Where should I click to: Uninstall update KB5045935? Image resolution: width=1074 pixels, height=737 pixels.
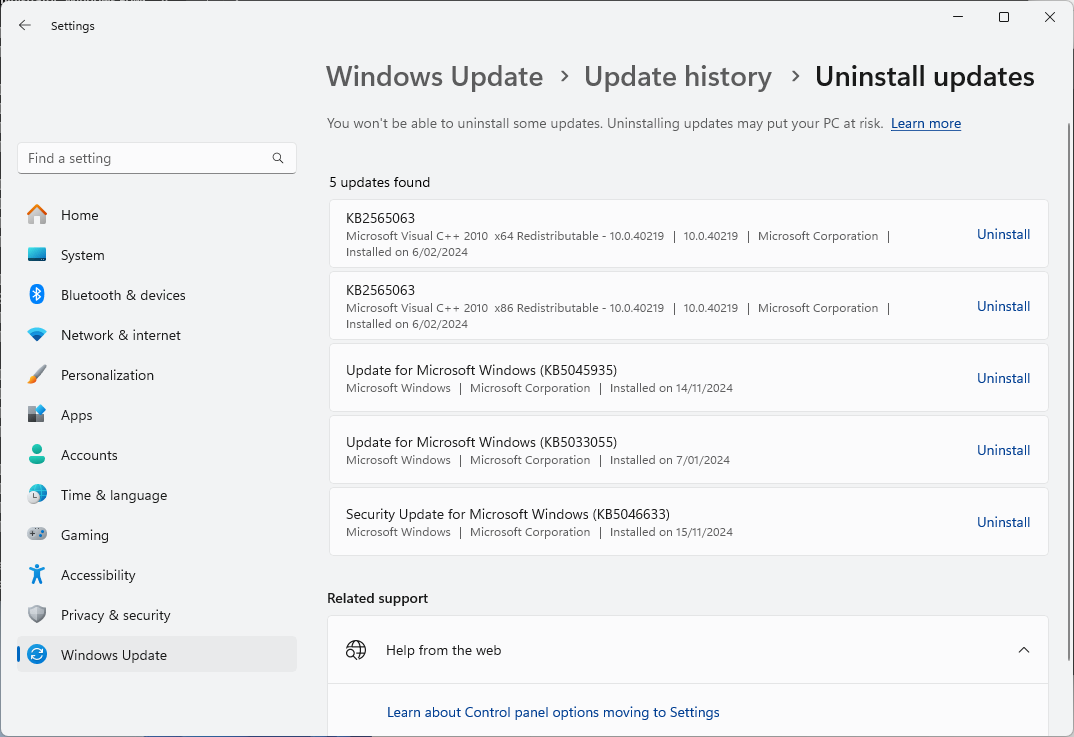click(1003, 378)
